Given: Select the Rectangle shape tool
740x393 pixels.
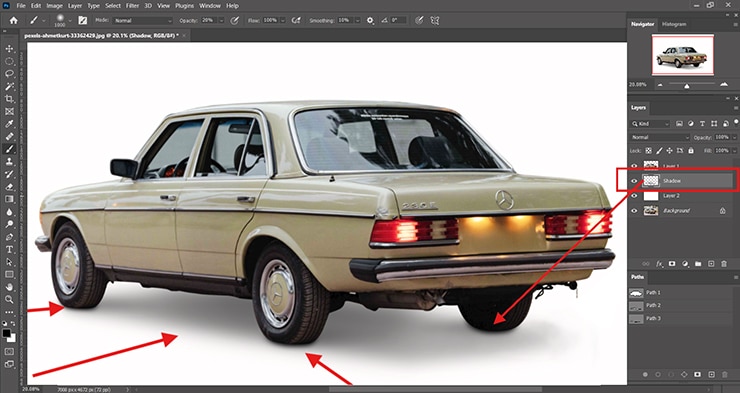Looking at the screenshot, I should (x=9, y=274).
